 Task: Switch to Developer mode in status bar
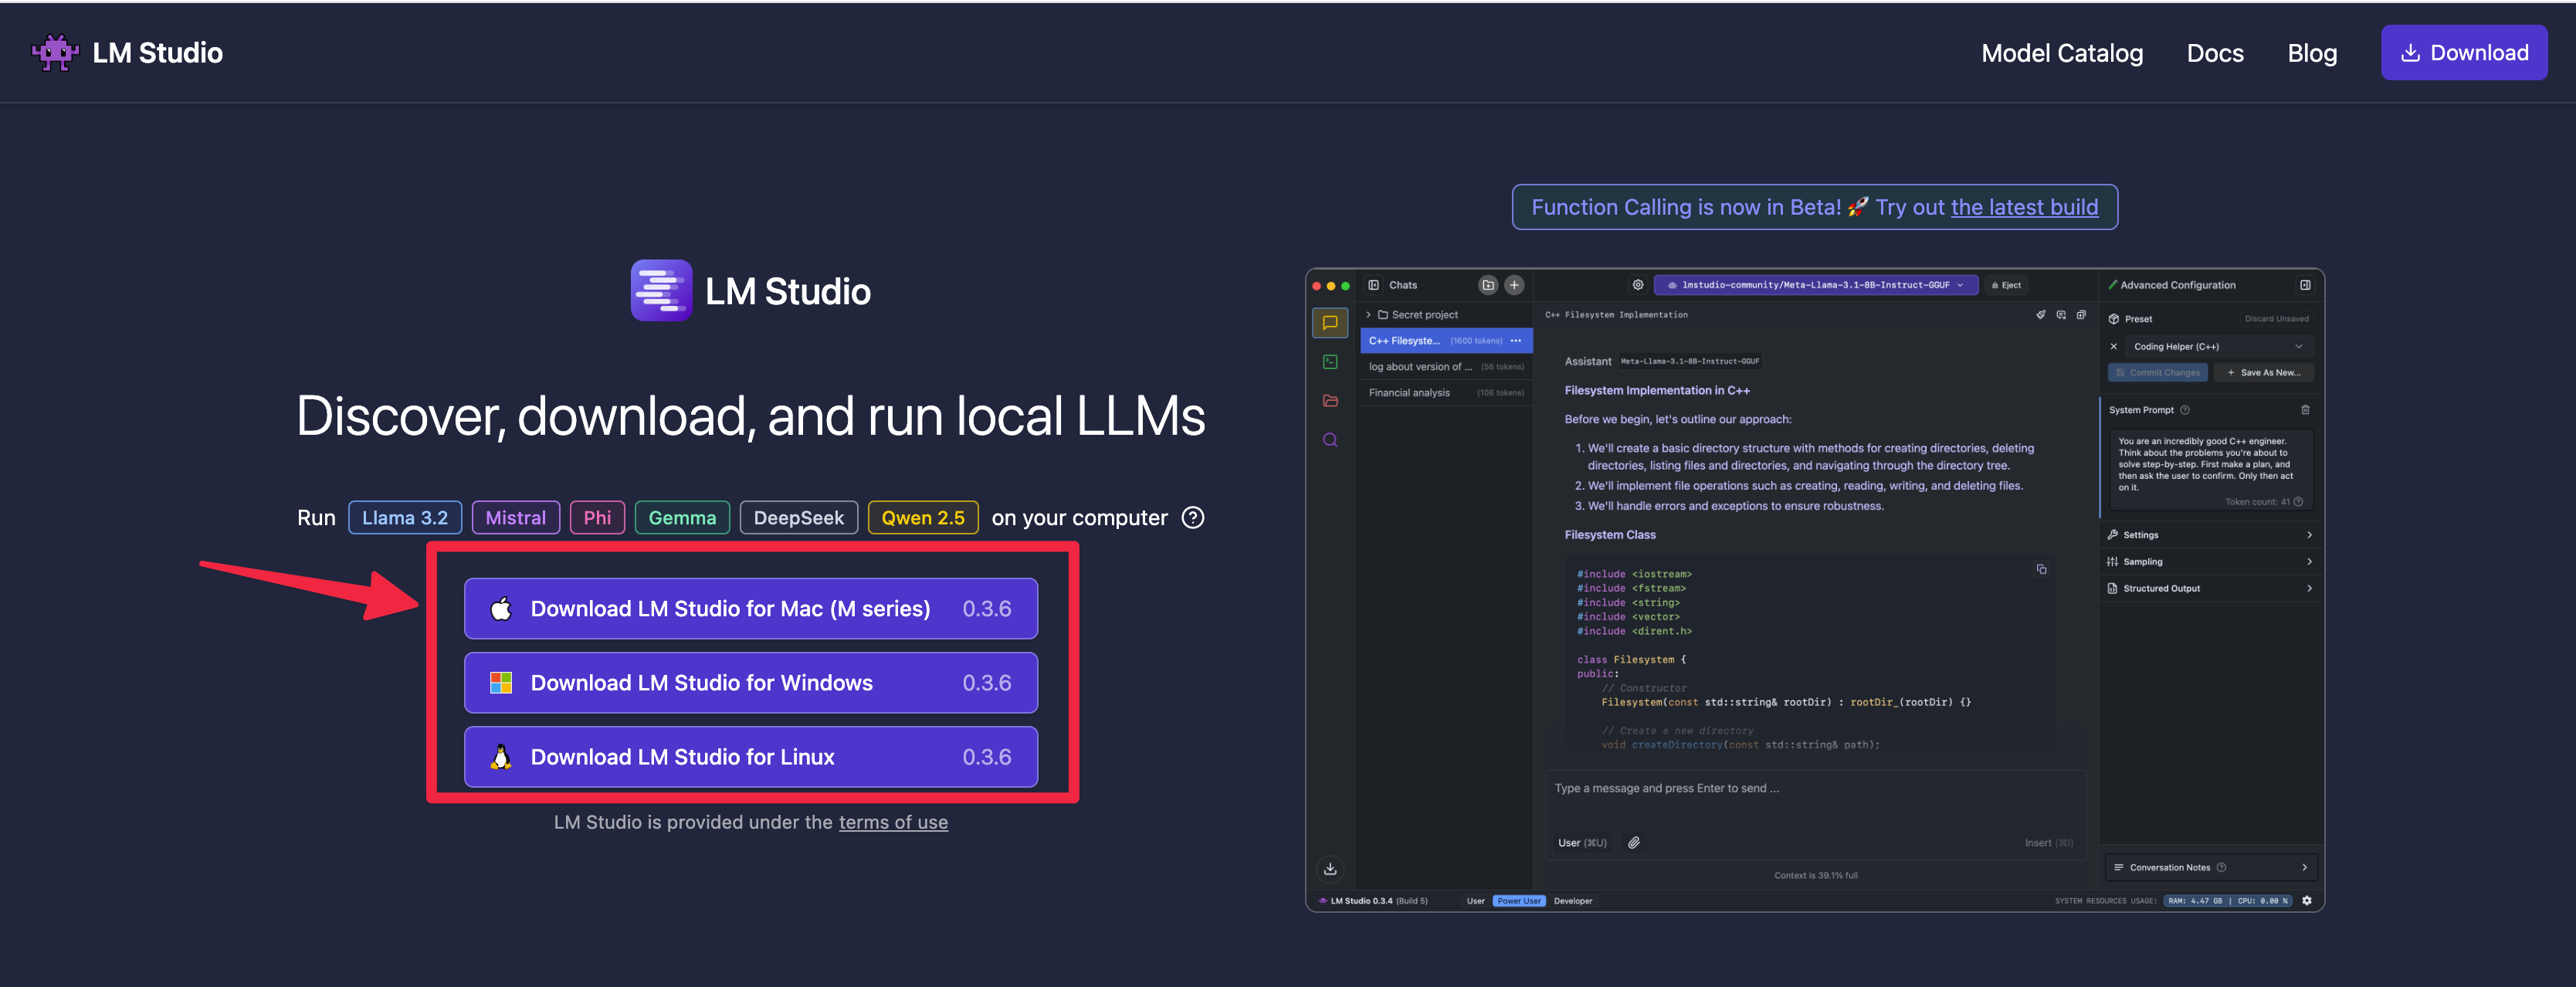pos(1572,901)
